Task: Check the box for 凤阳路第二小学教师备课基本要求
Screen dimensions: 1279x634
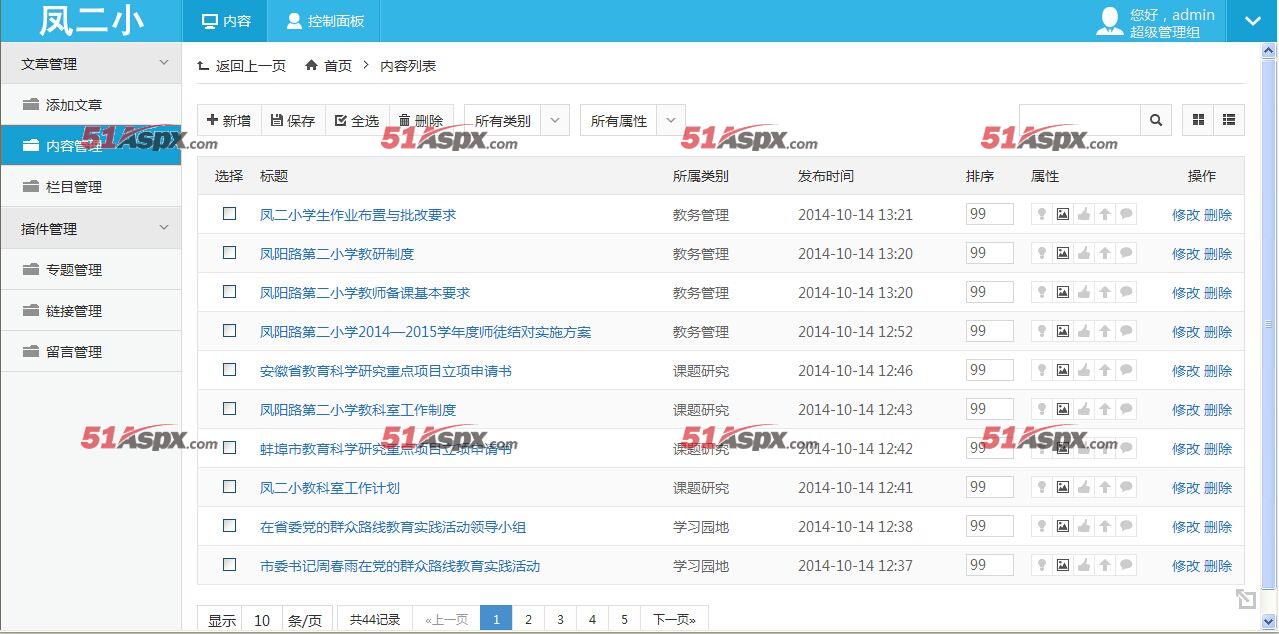Action: pos(229,291)
